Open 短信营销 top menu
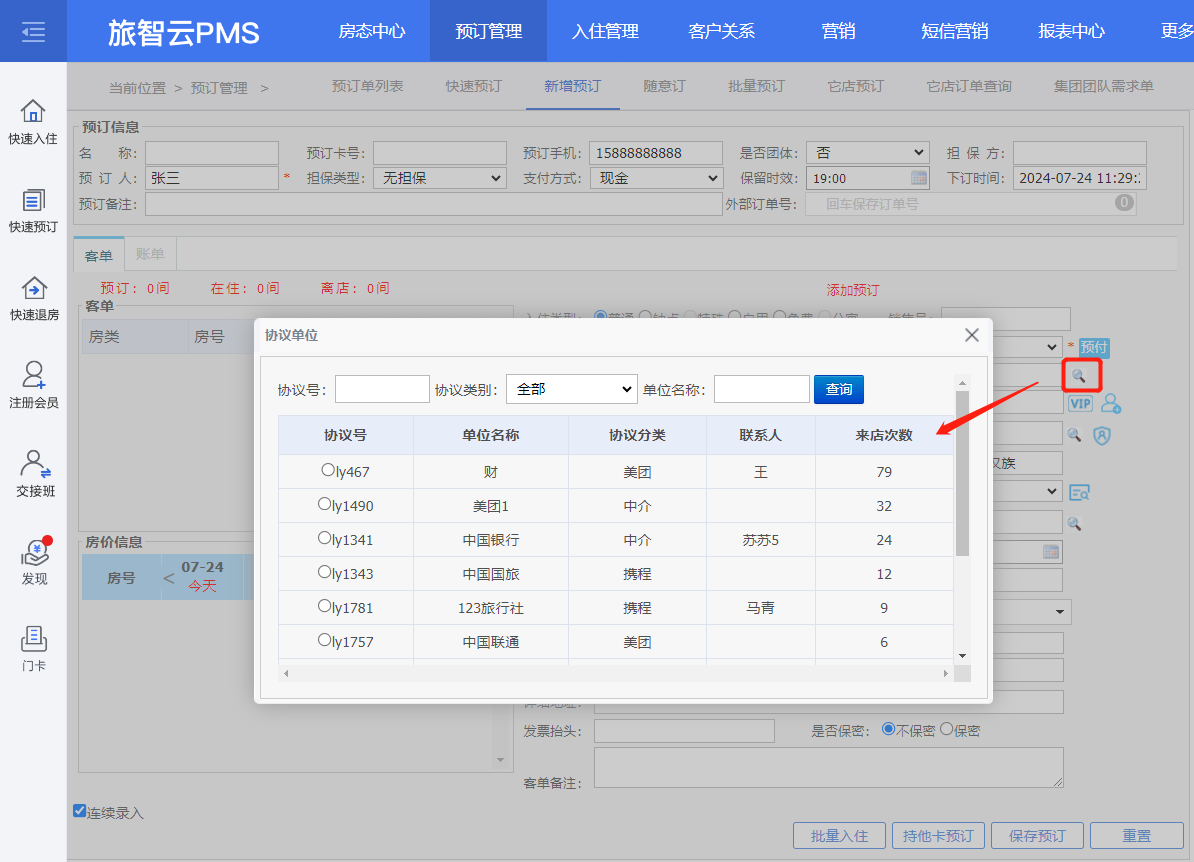The height and width of the screenshot is (862, 1194). tap(955, 31)
